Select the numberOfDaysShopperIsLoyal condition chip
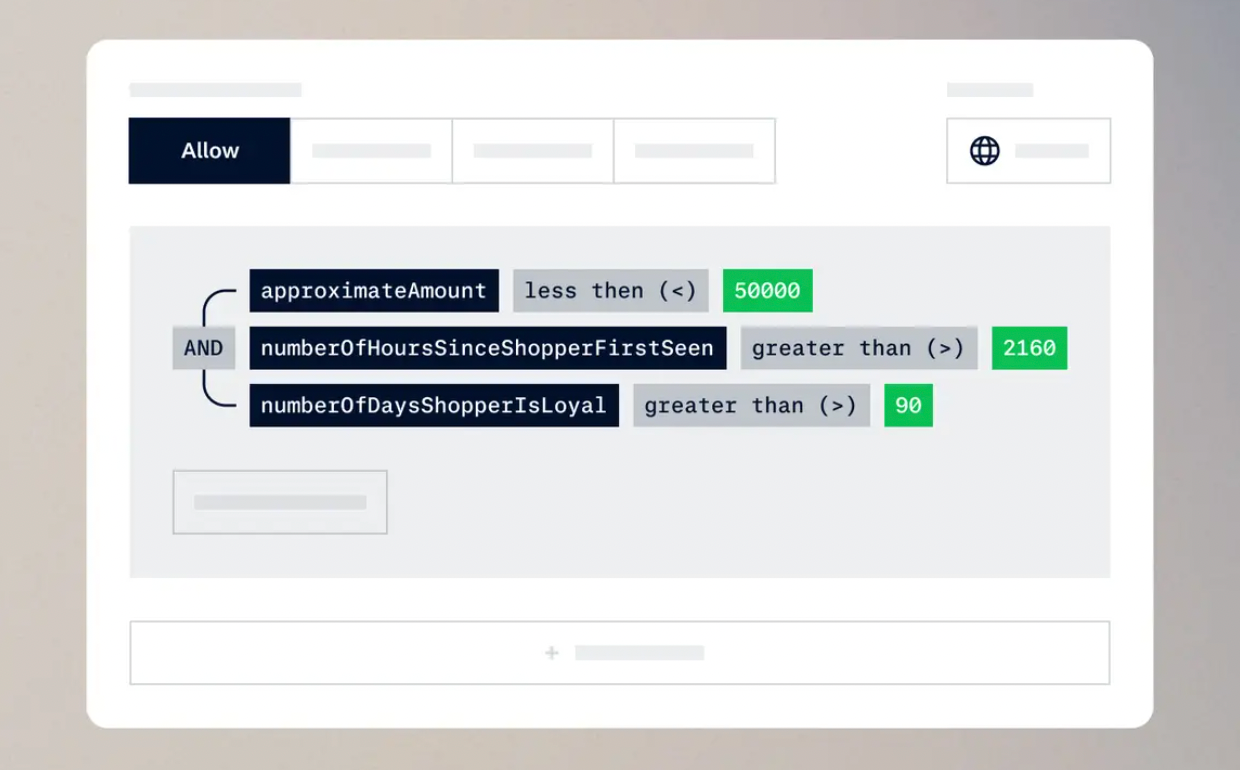The width and height of the screenshot is (1240, 770). pos(433,405)
